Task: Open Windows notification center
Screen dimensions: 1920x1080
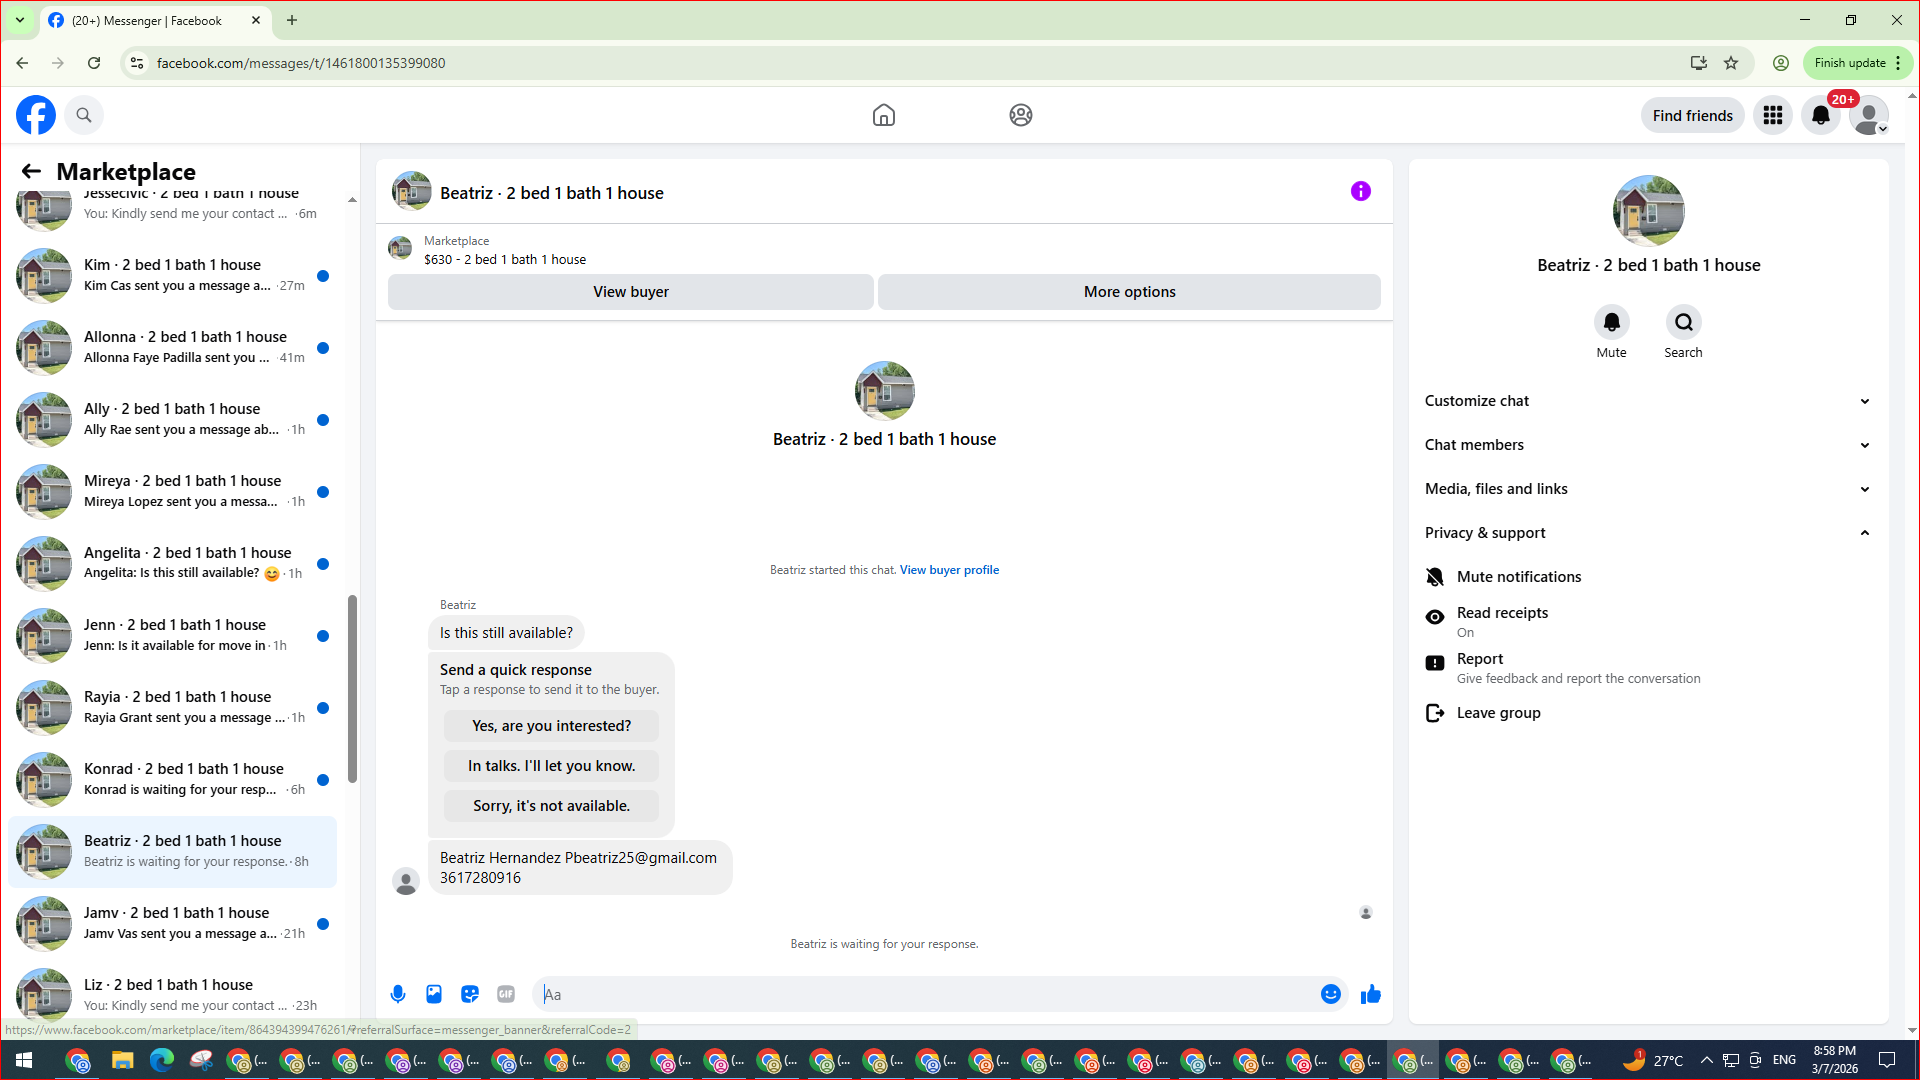Action: (1887, 1060)
